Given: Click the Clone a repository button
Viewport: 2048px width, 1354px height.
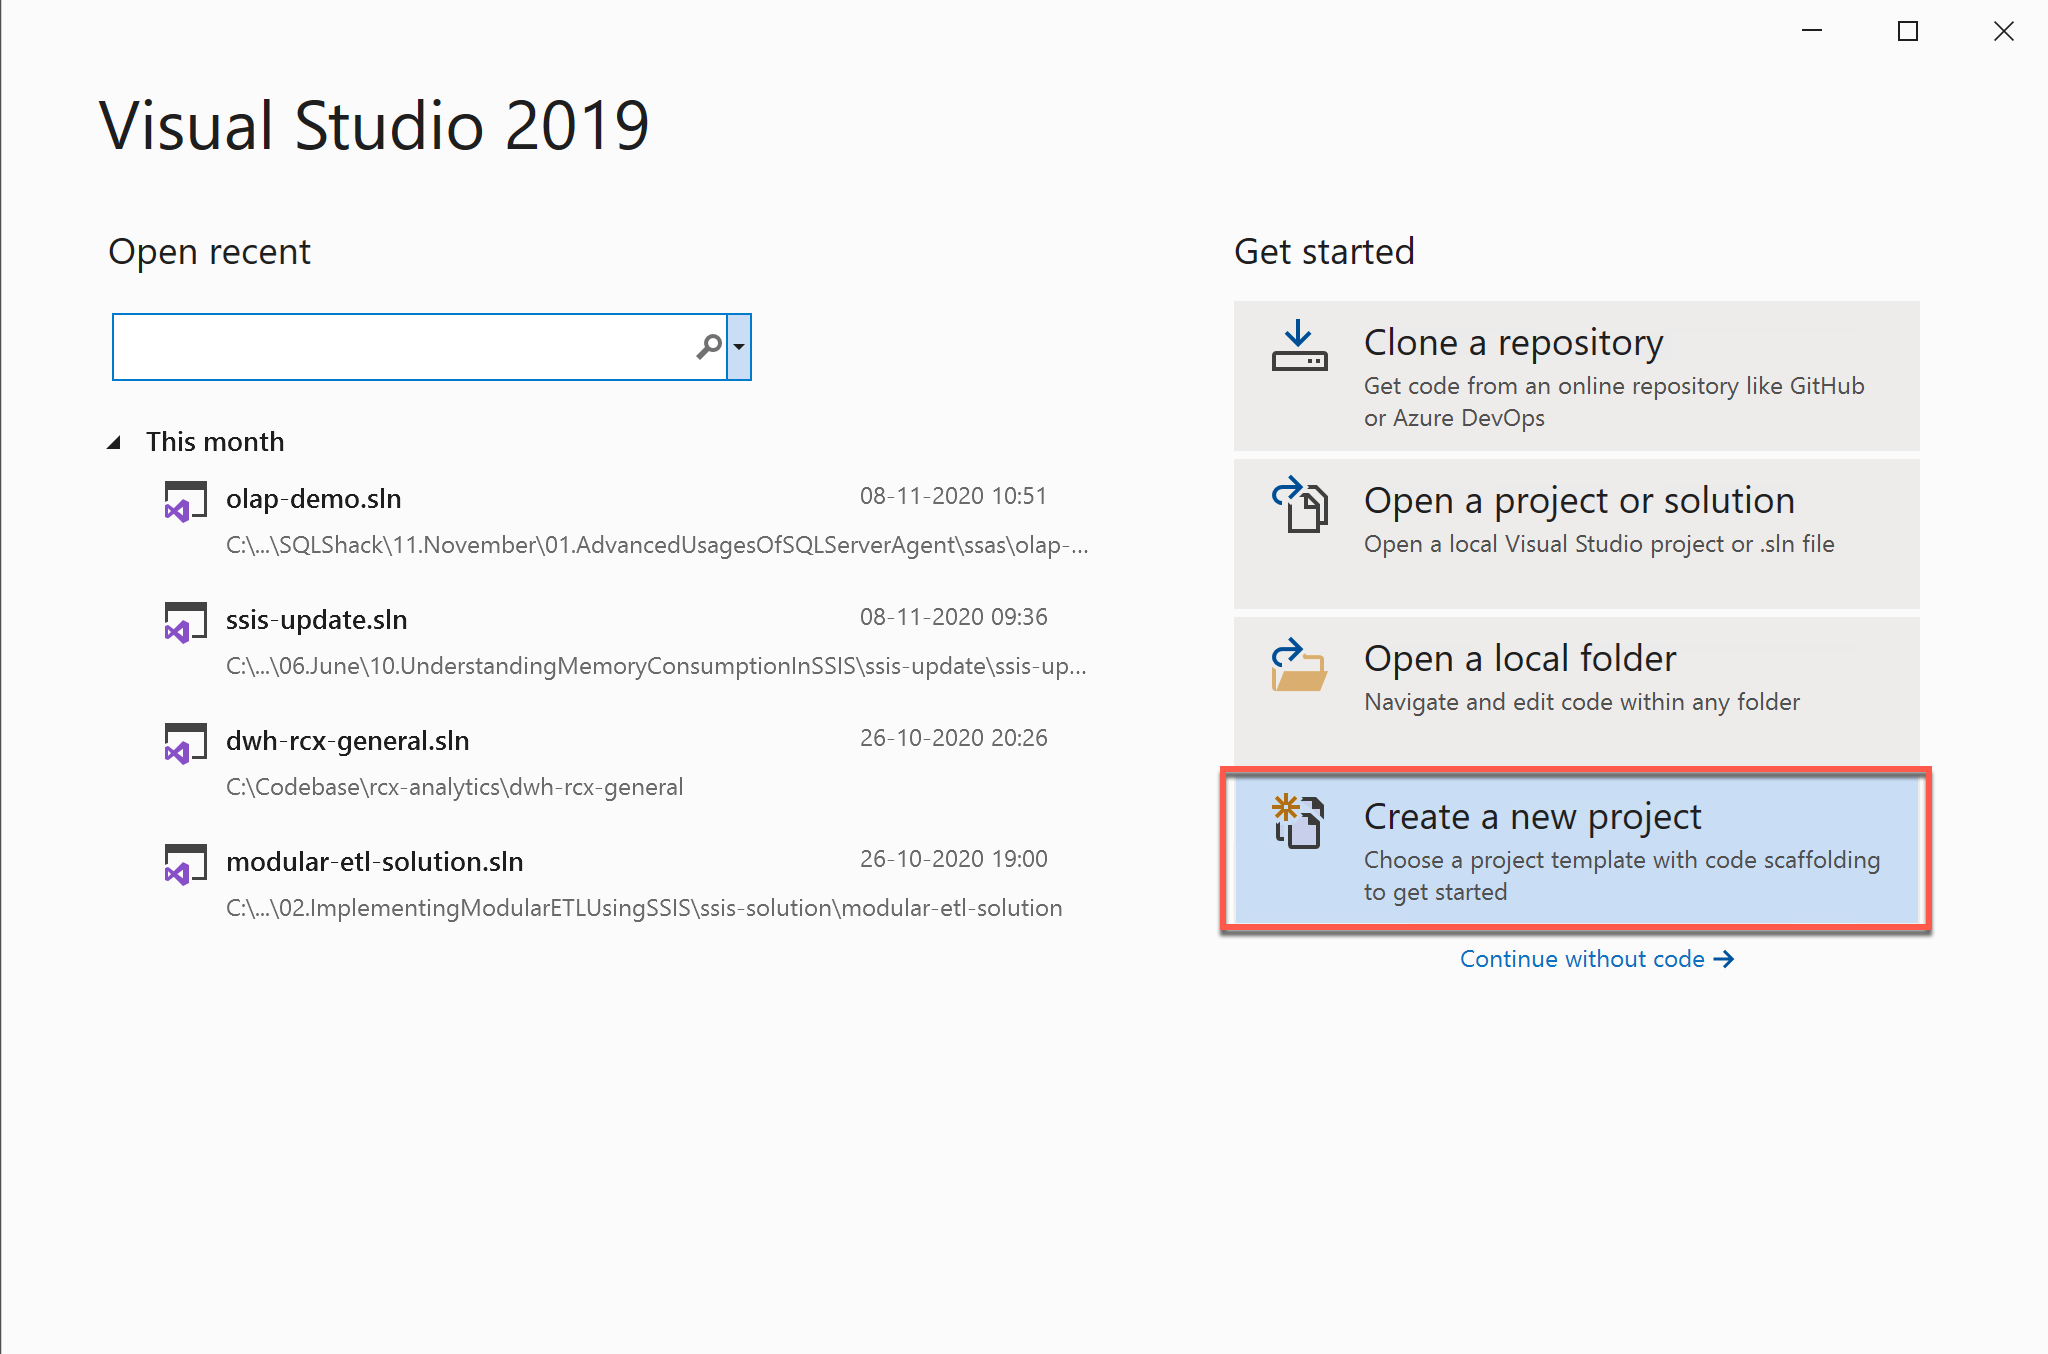Looking at the screenshot, I should pyautogui.click(x=1576, y=376).
